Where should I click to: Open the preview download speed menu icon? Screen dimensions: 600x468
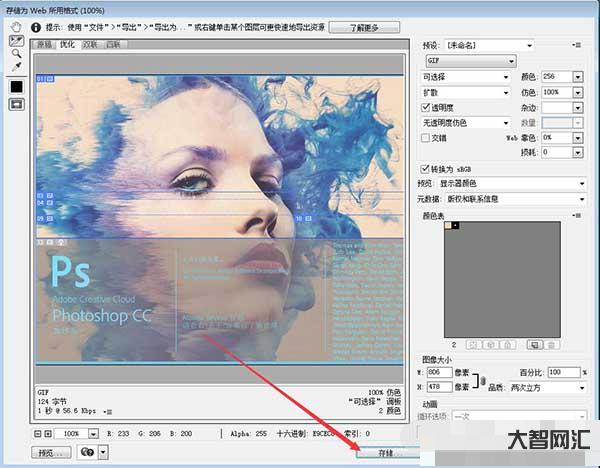[108, 412]
